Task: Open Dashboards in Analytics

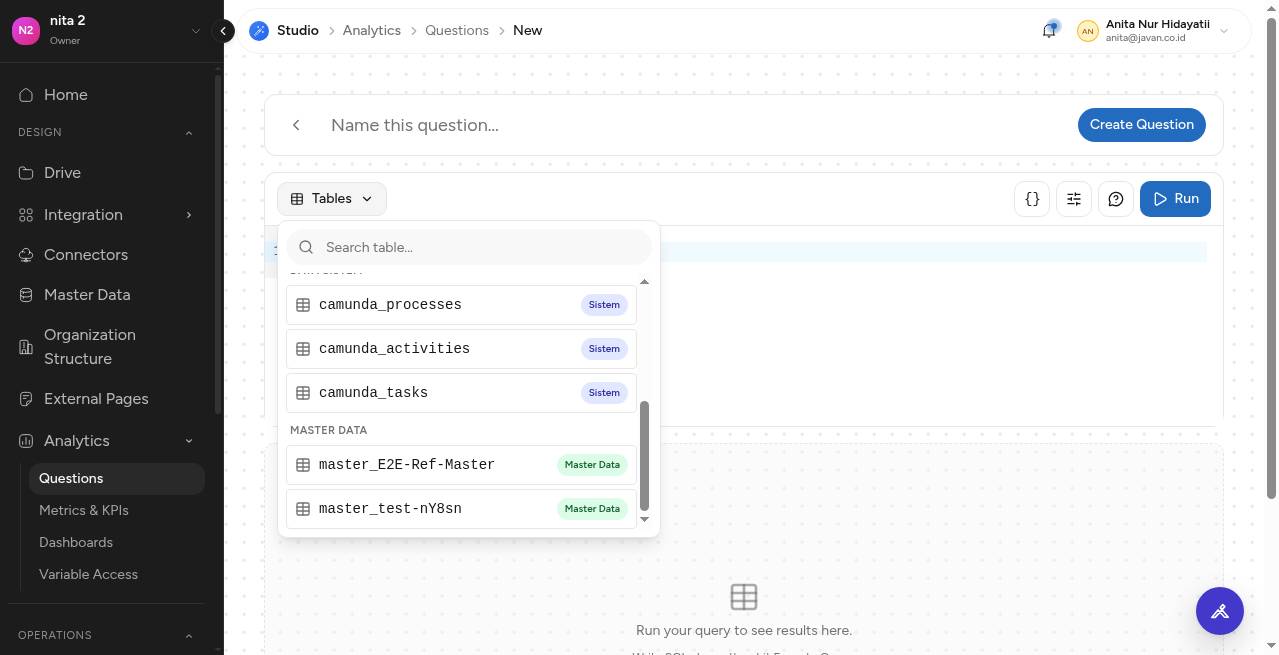Action: coord(76,543)
